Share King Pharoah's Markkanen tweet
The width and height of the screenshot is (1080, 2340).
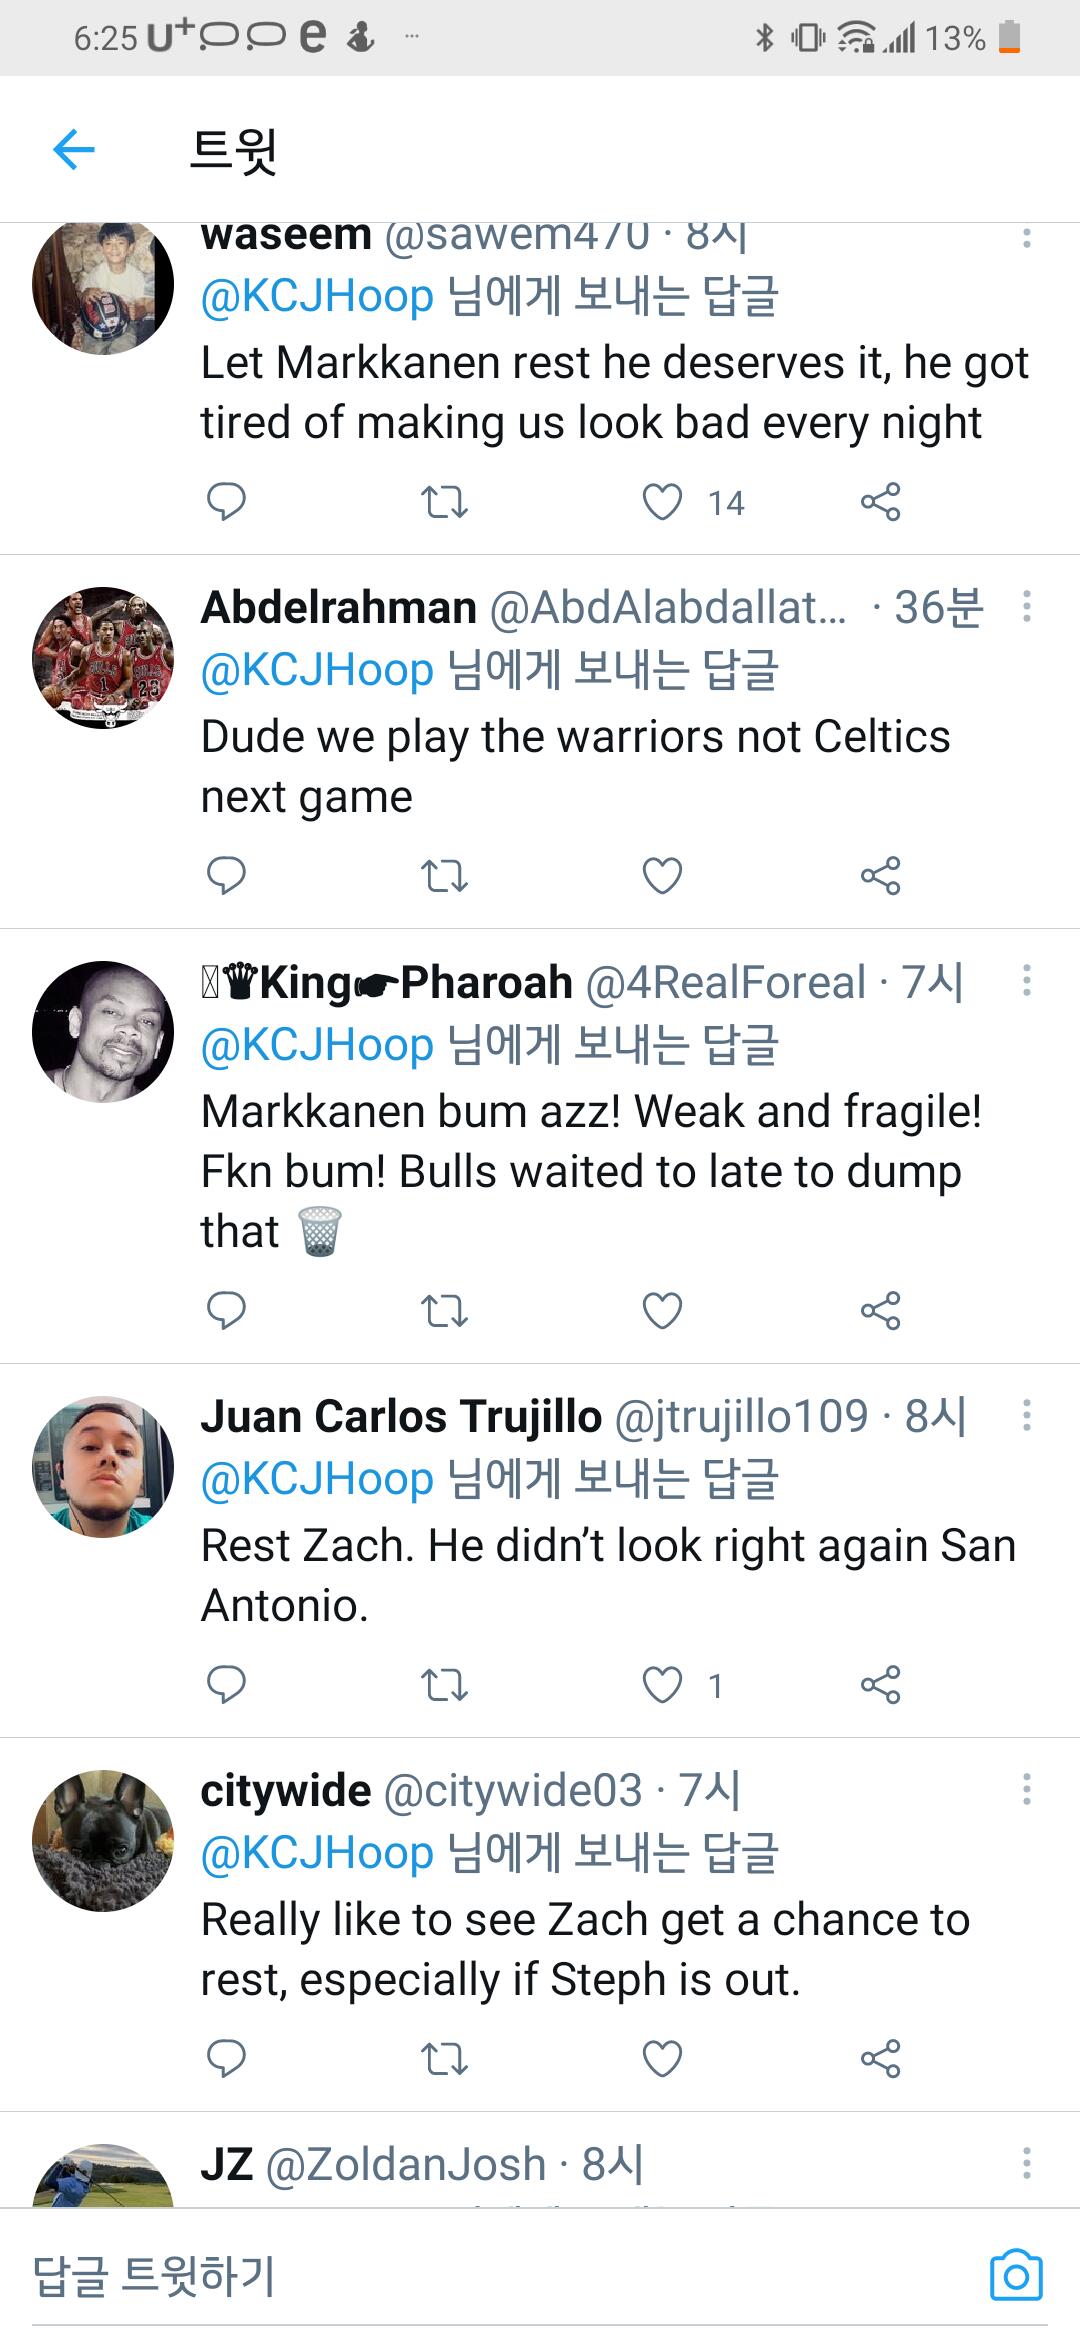point(880,1311)
